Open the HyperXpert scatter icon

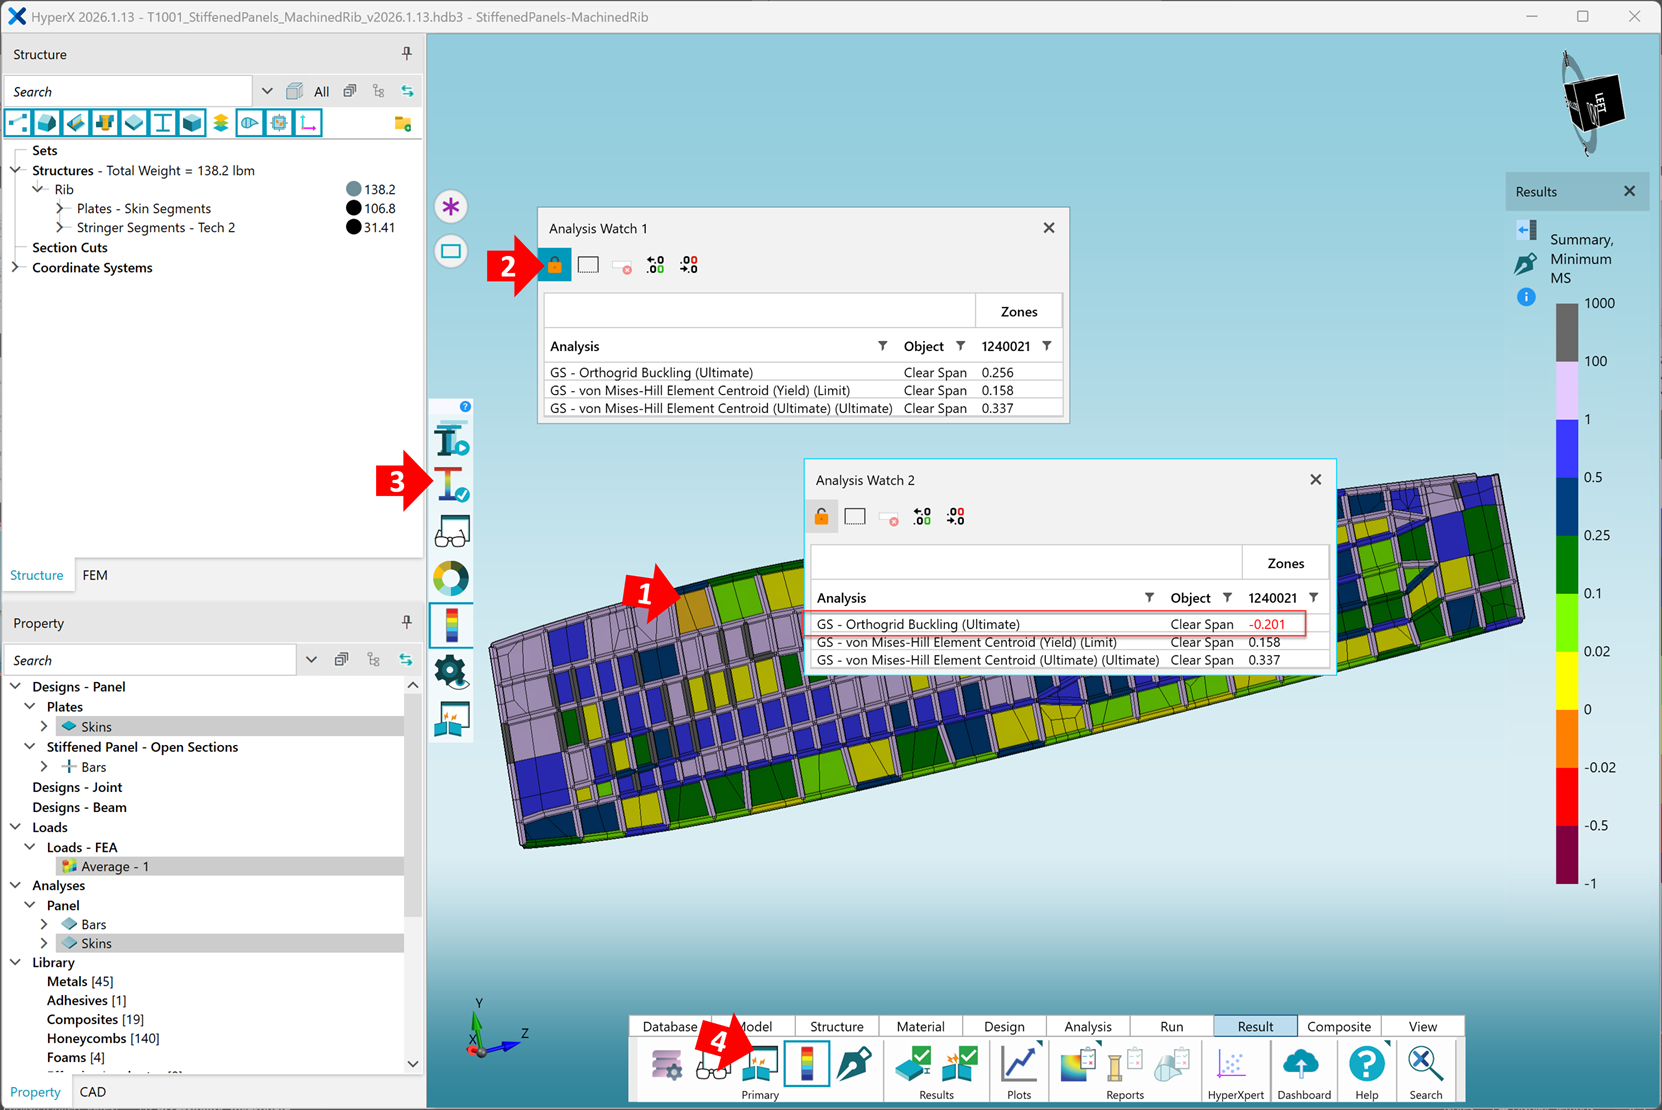pos(1232,1064)
